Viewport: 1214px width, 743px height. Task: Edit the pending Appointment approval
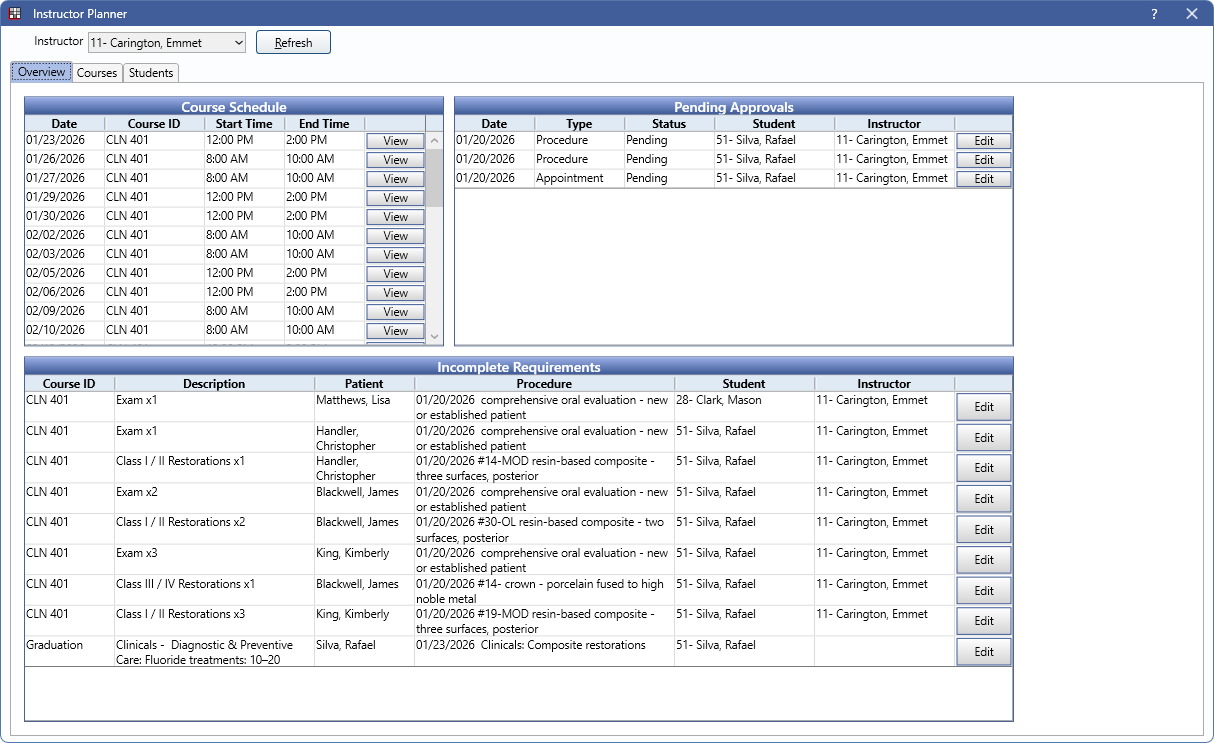click(x=983, y=179)
